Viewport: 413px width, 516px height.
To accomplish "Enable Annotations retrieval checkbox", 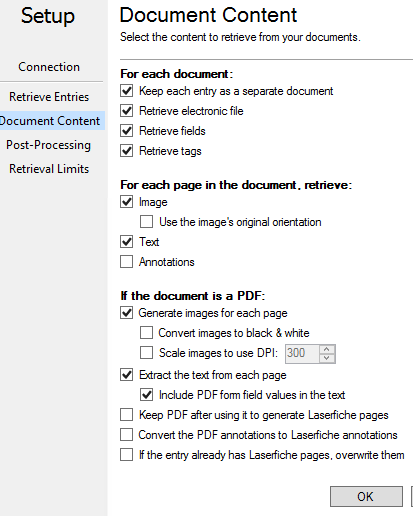I will point(126,262).
